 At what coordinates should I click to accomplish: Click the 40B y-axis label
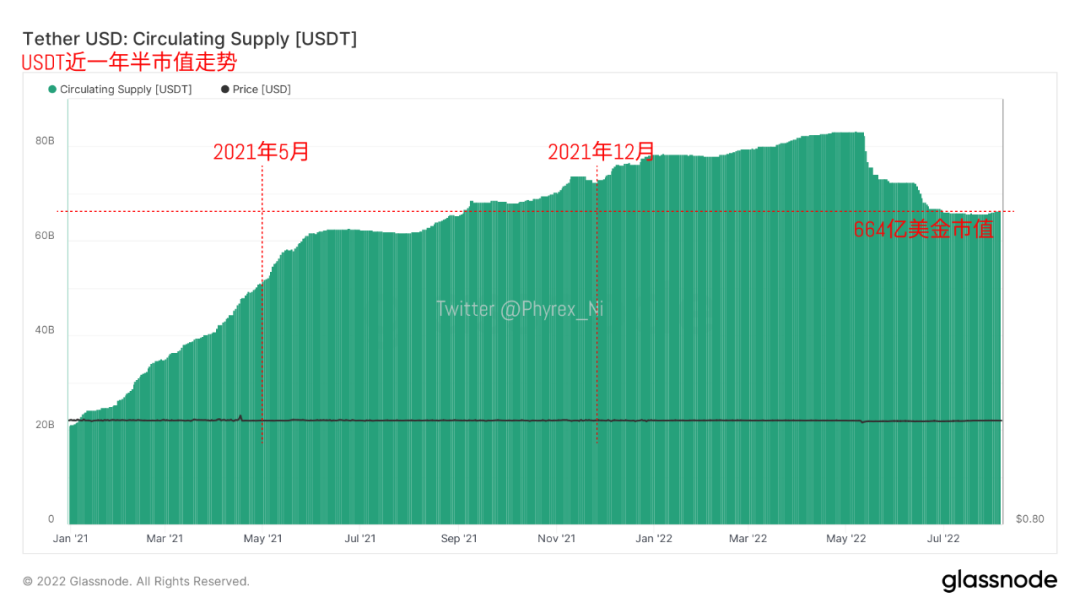tap(45, 330)
